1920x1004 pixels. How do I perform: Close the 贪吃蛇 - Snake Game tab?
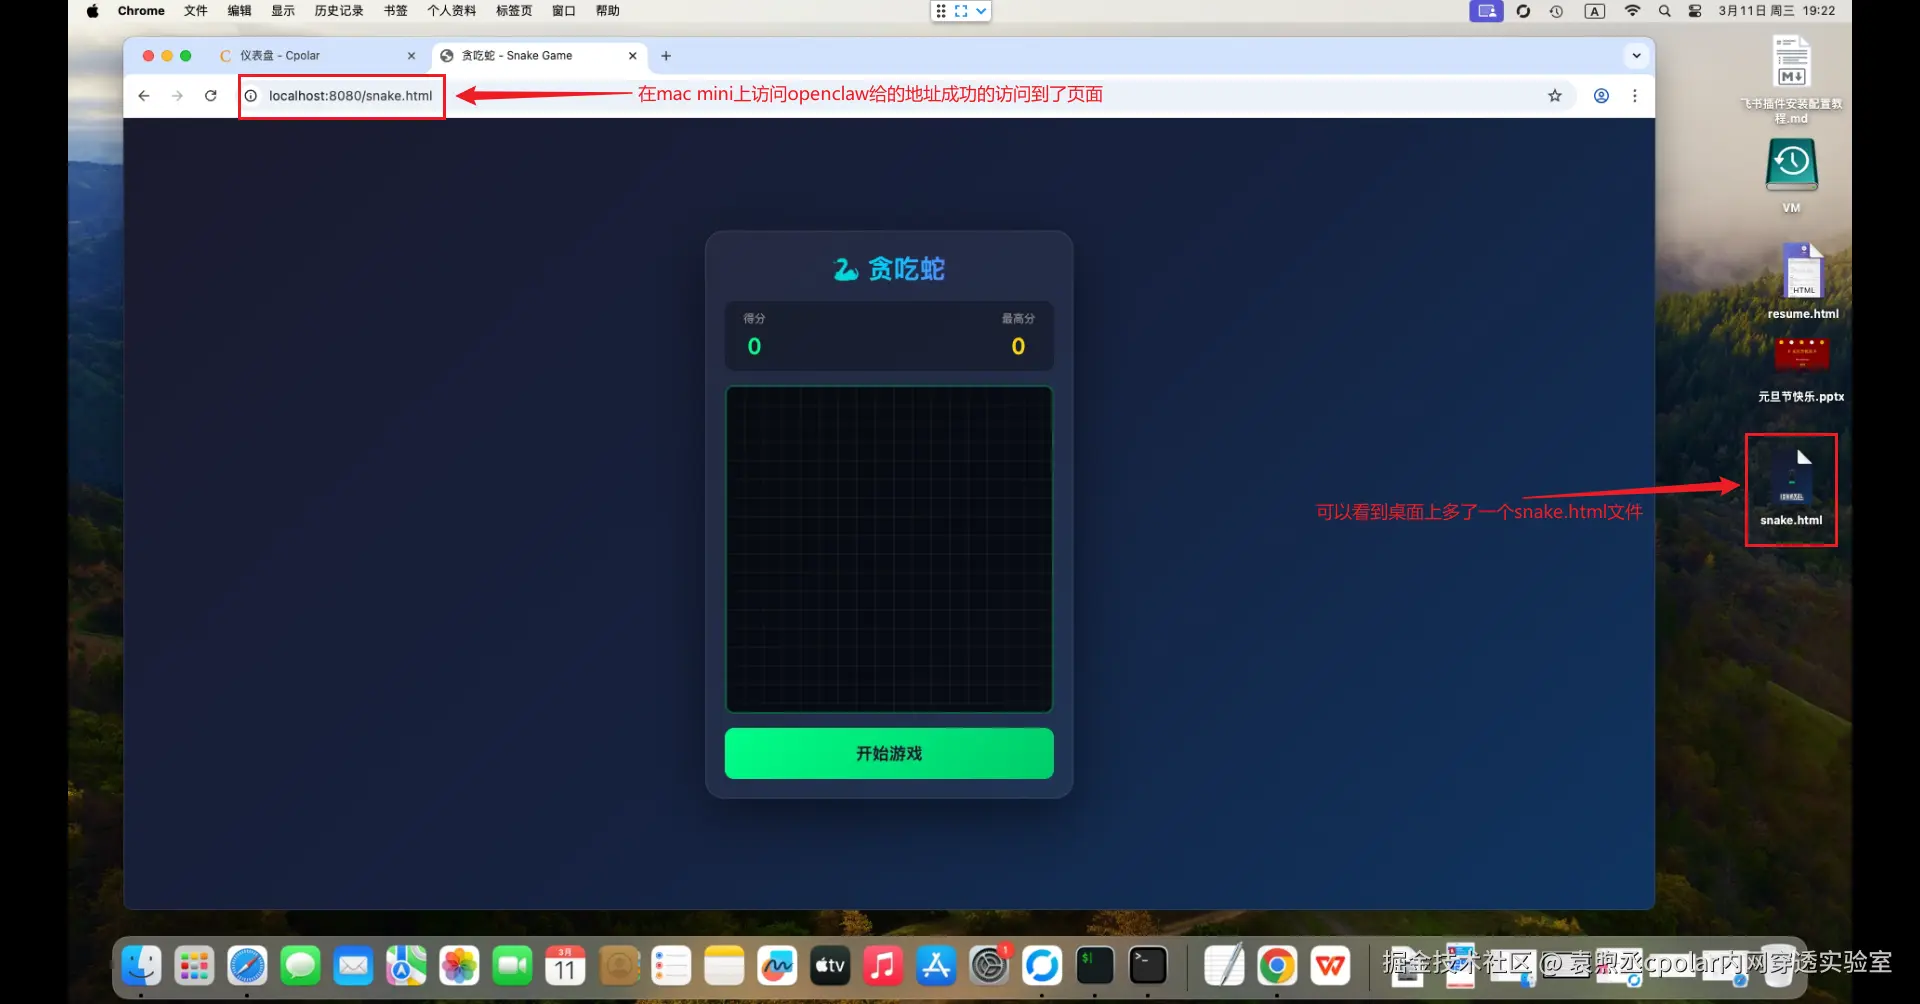coord(632,56)
